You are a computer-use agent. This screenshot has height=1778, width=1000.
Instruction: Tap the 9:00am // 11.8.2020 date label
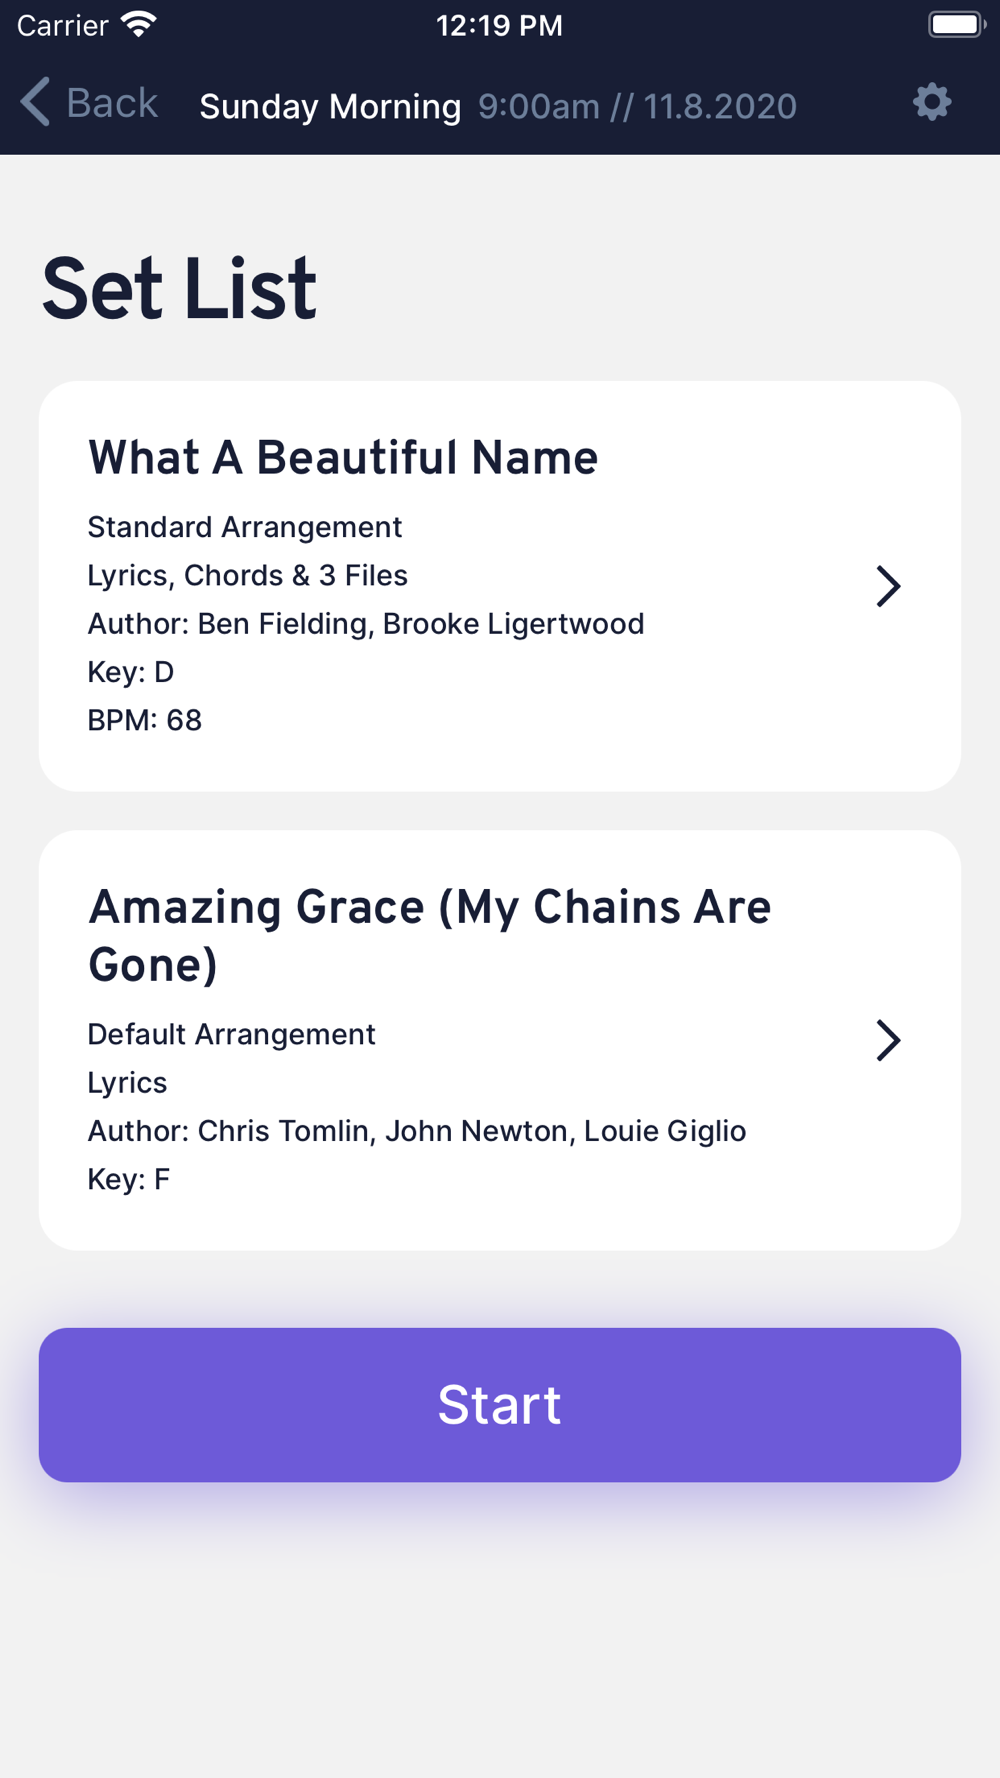coord(637,106)
